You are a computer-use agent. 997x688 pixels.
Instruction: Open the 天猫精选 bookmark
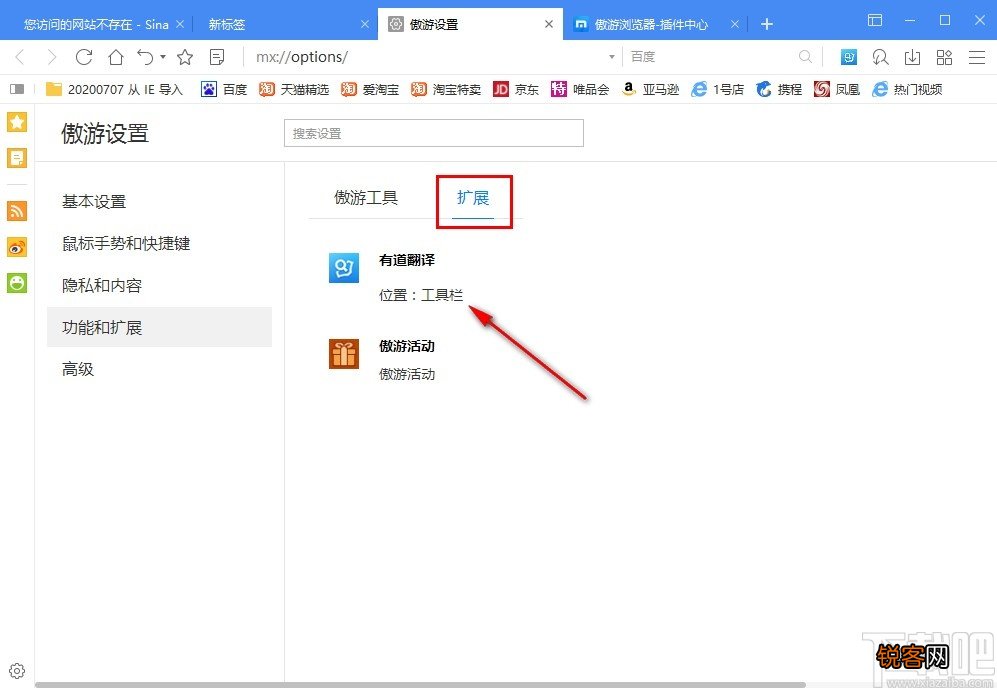point(294,89)
